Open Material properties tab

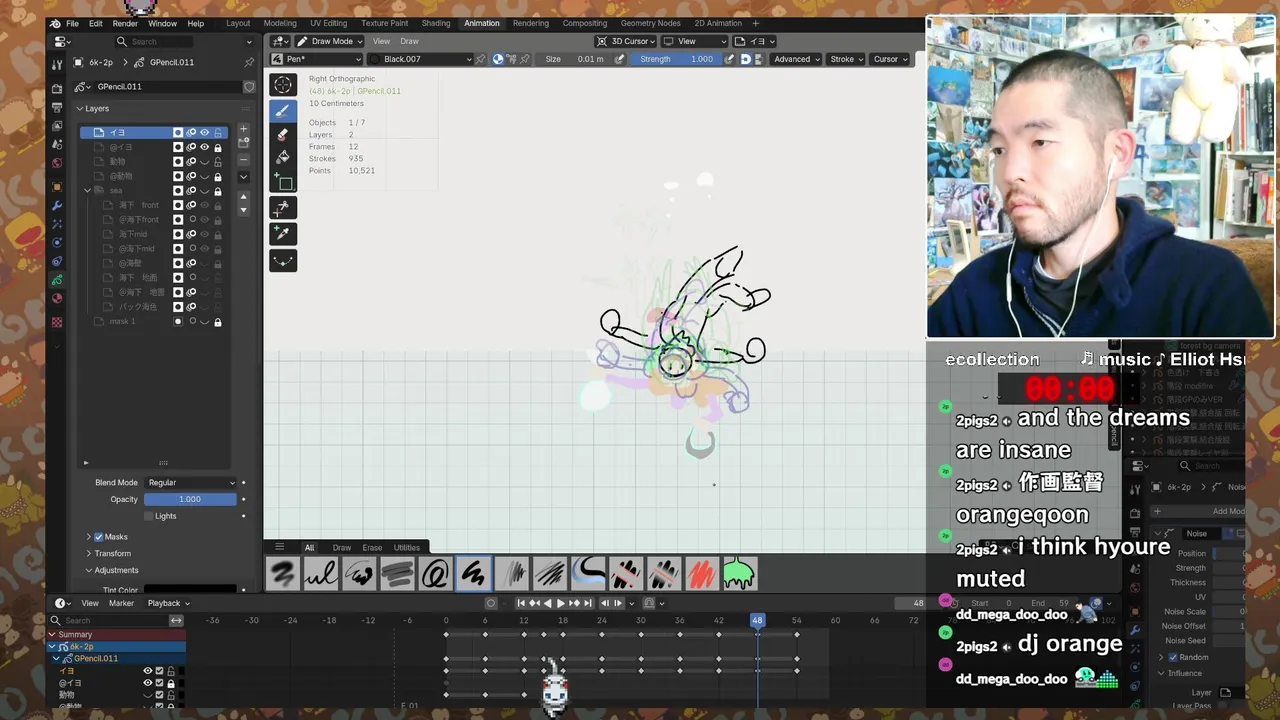[x=57, y=298]
